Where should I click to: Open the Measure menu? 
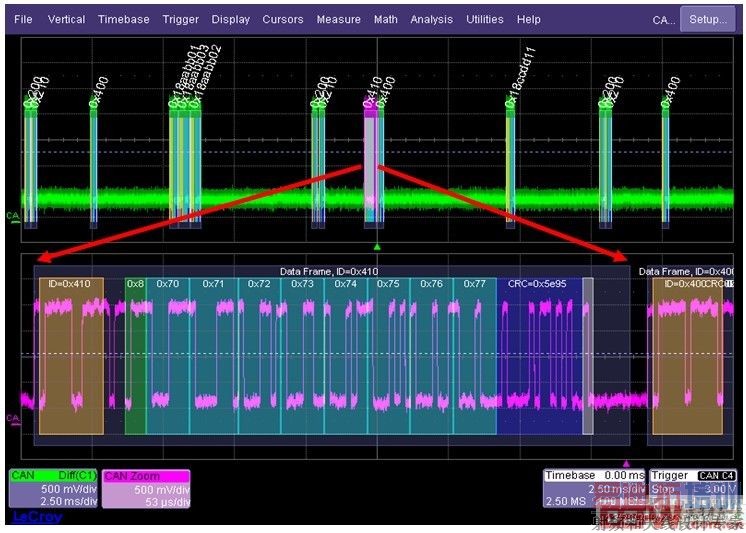[x=339, y=20]
